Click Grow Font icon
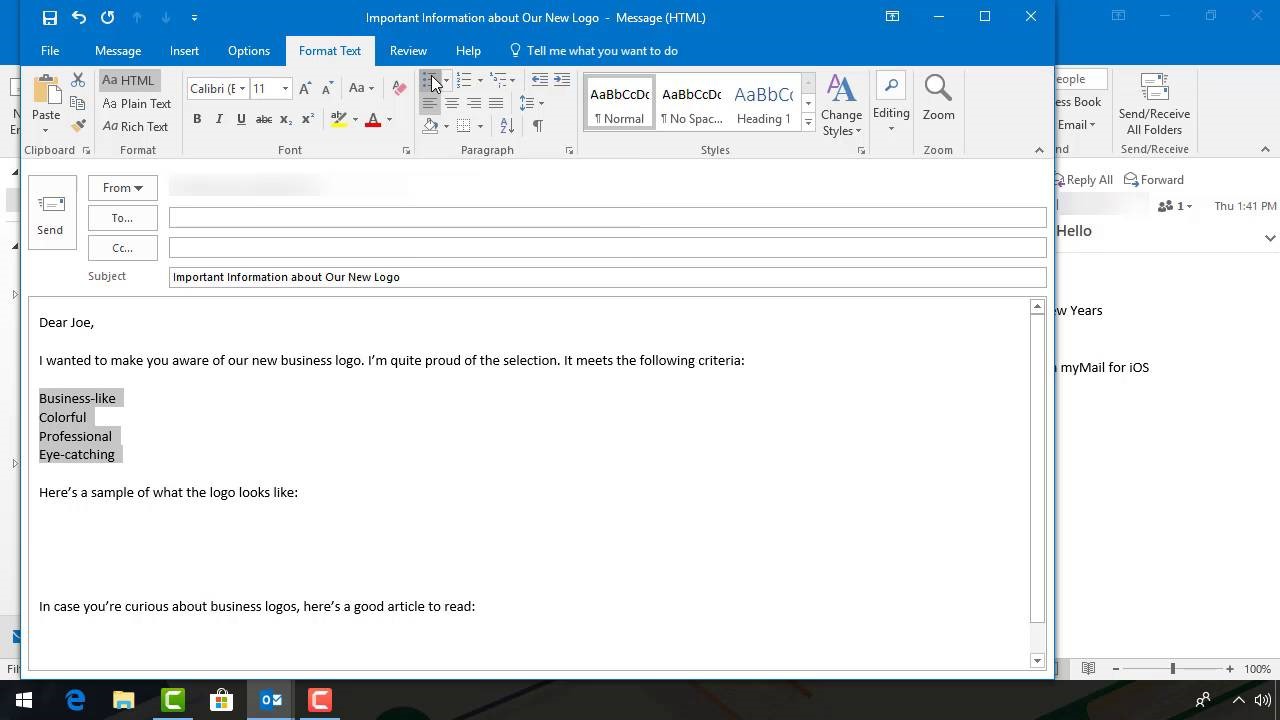1280x720 pixels. click(x=305, y=88)
